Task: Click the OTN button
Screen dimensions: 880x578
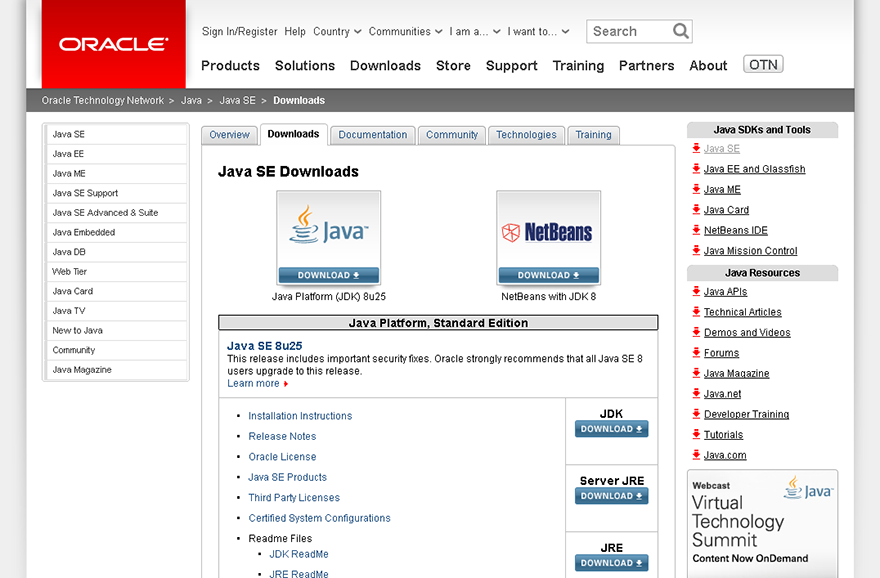Action: coord(763,65)
